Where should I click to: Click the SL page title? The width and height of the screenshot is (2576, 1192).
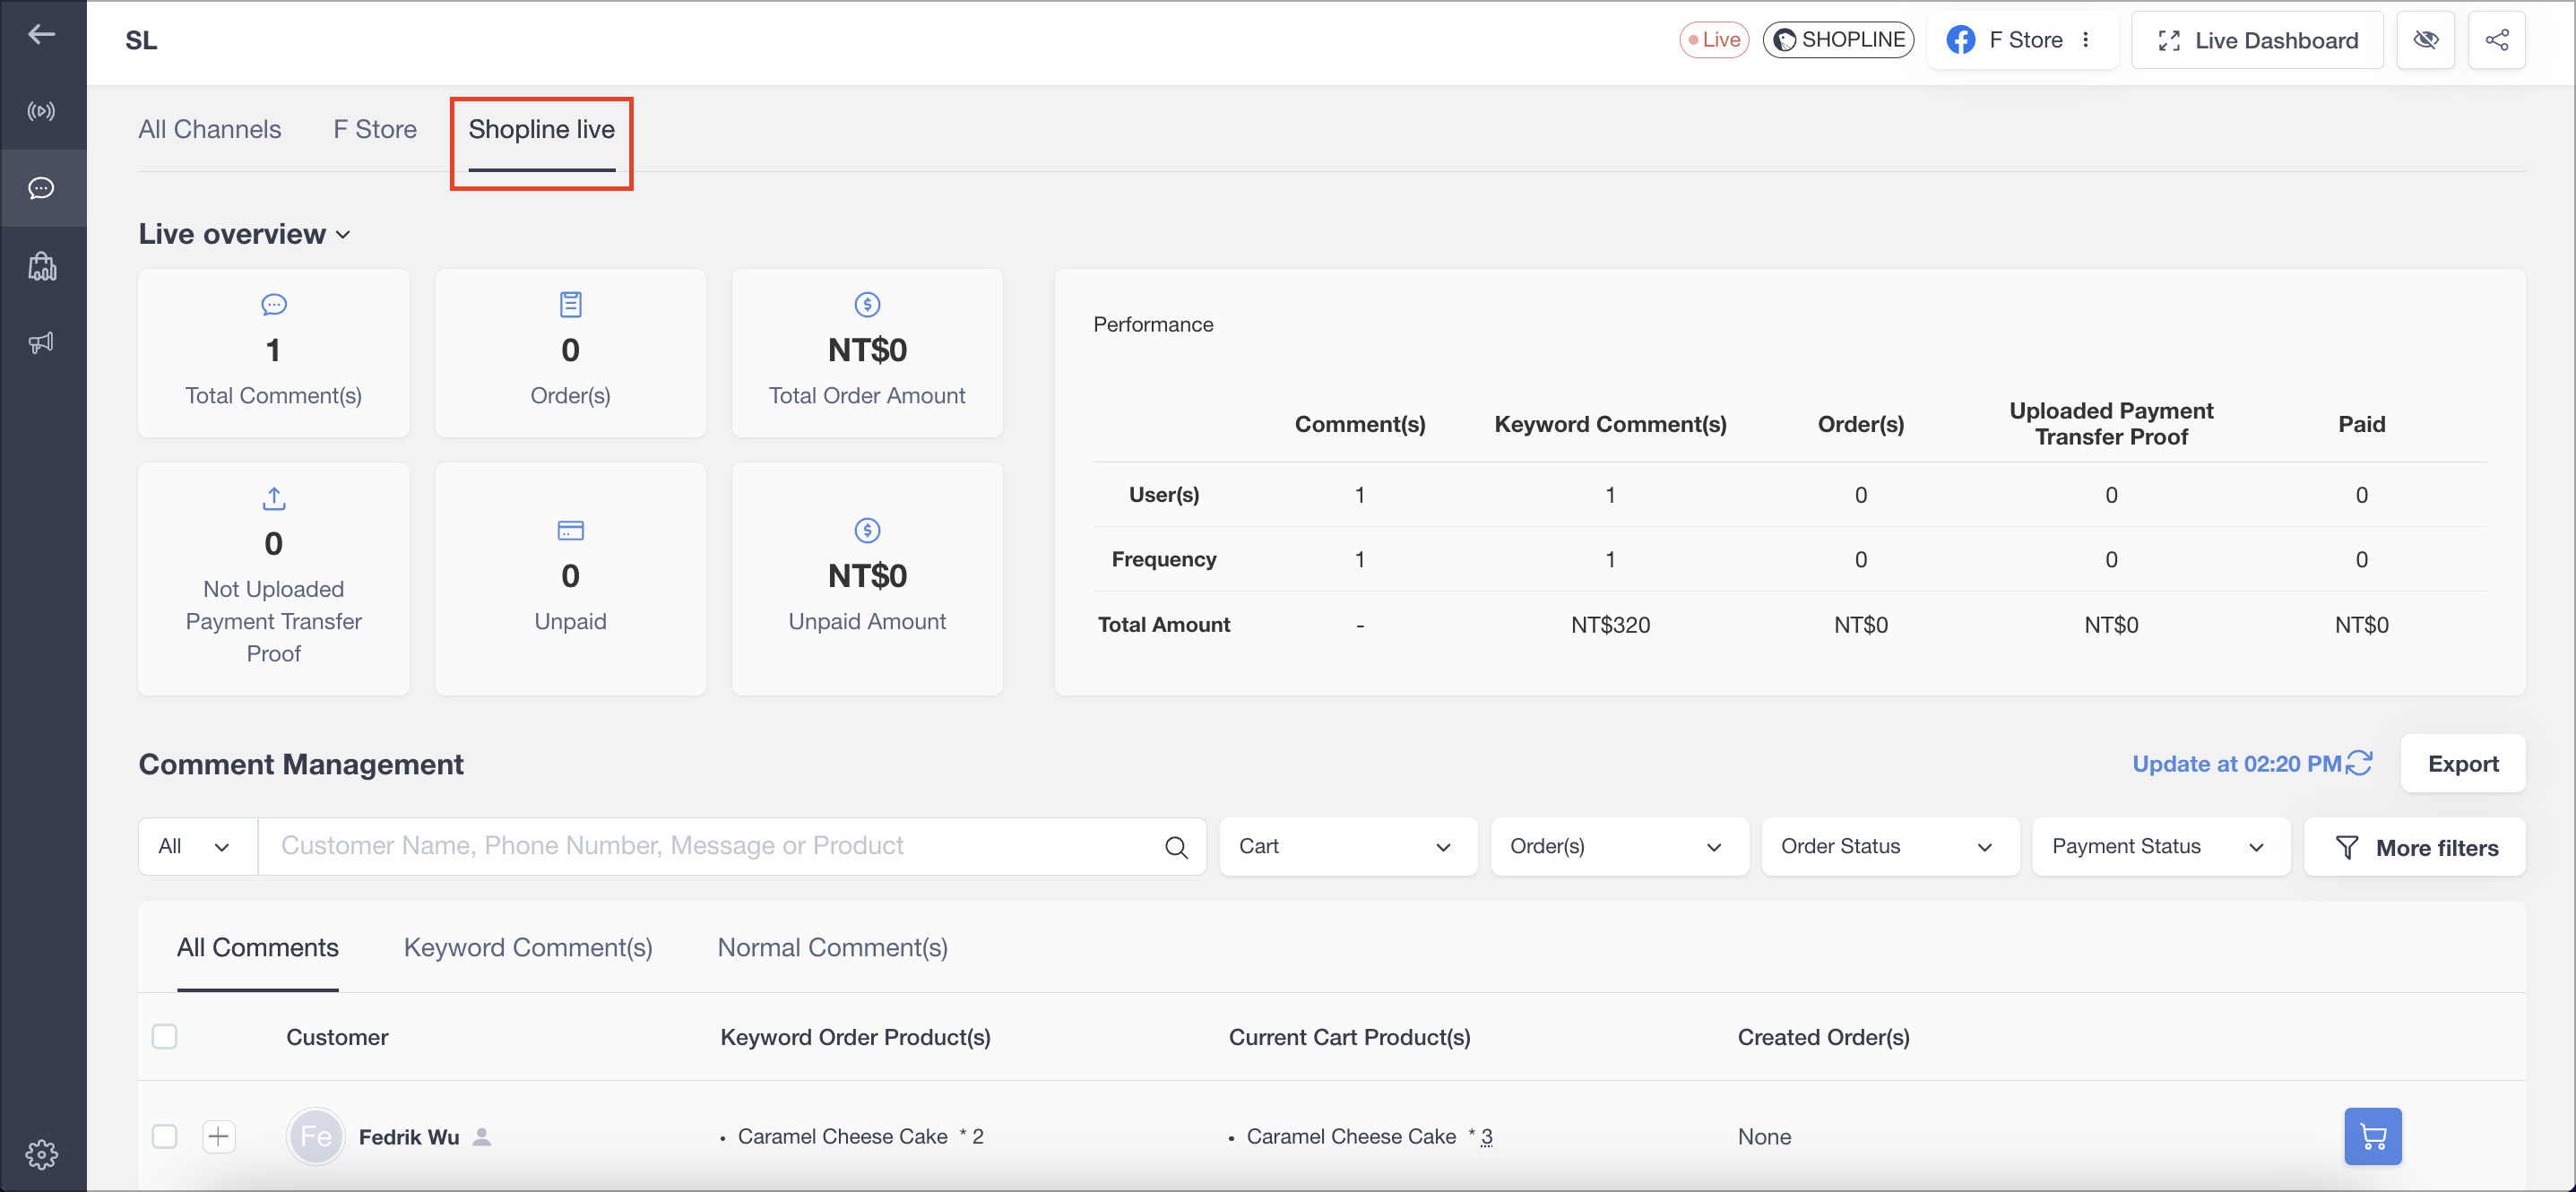141,40
